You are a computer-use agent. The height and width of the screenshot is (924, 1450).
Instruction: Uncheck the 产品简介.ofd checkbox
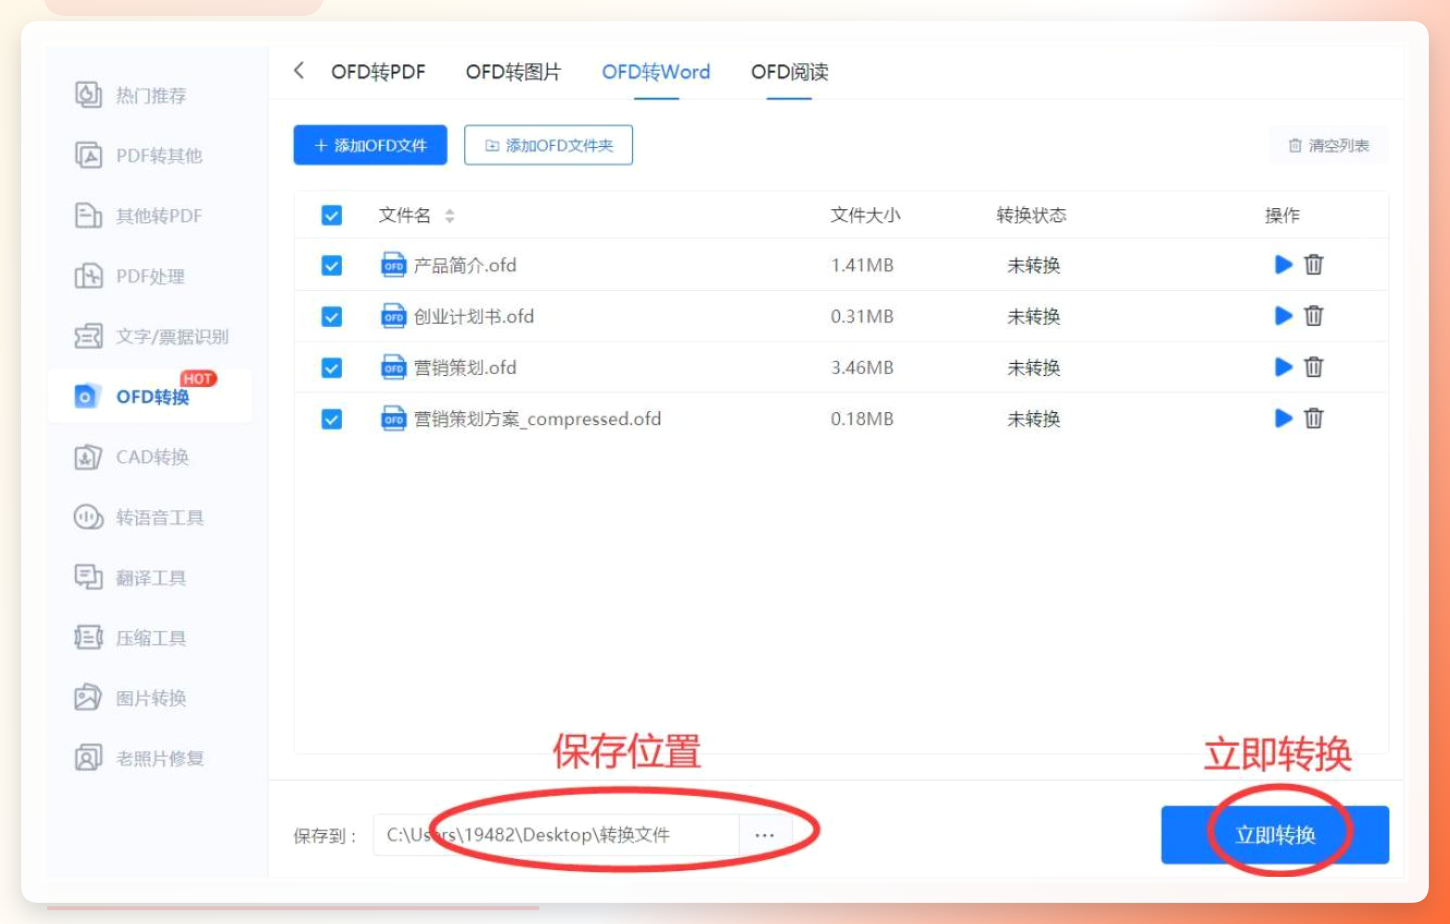pyautogui.click(x=332, y=265)
